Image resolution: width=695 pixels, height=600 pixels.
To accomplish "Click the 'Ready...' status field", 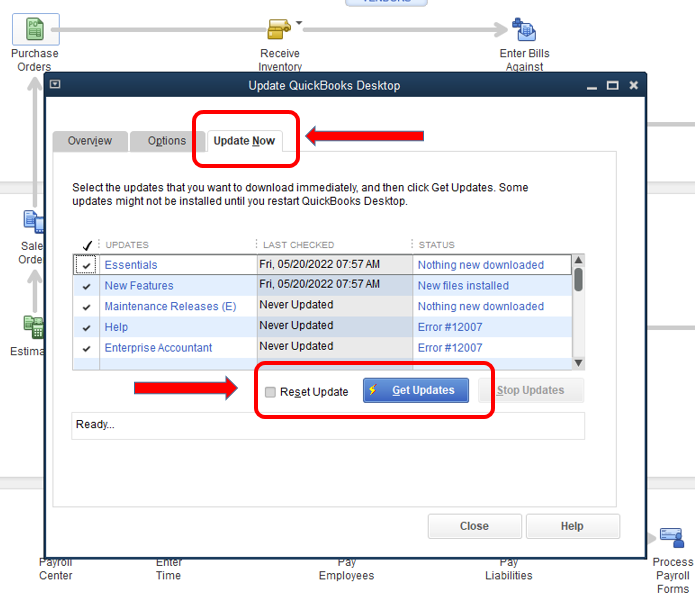I will click(328, 426).
